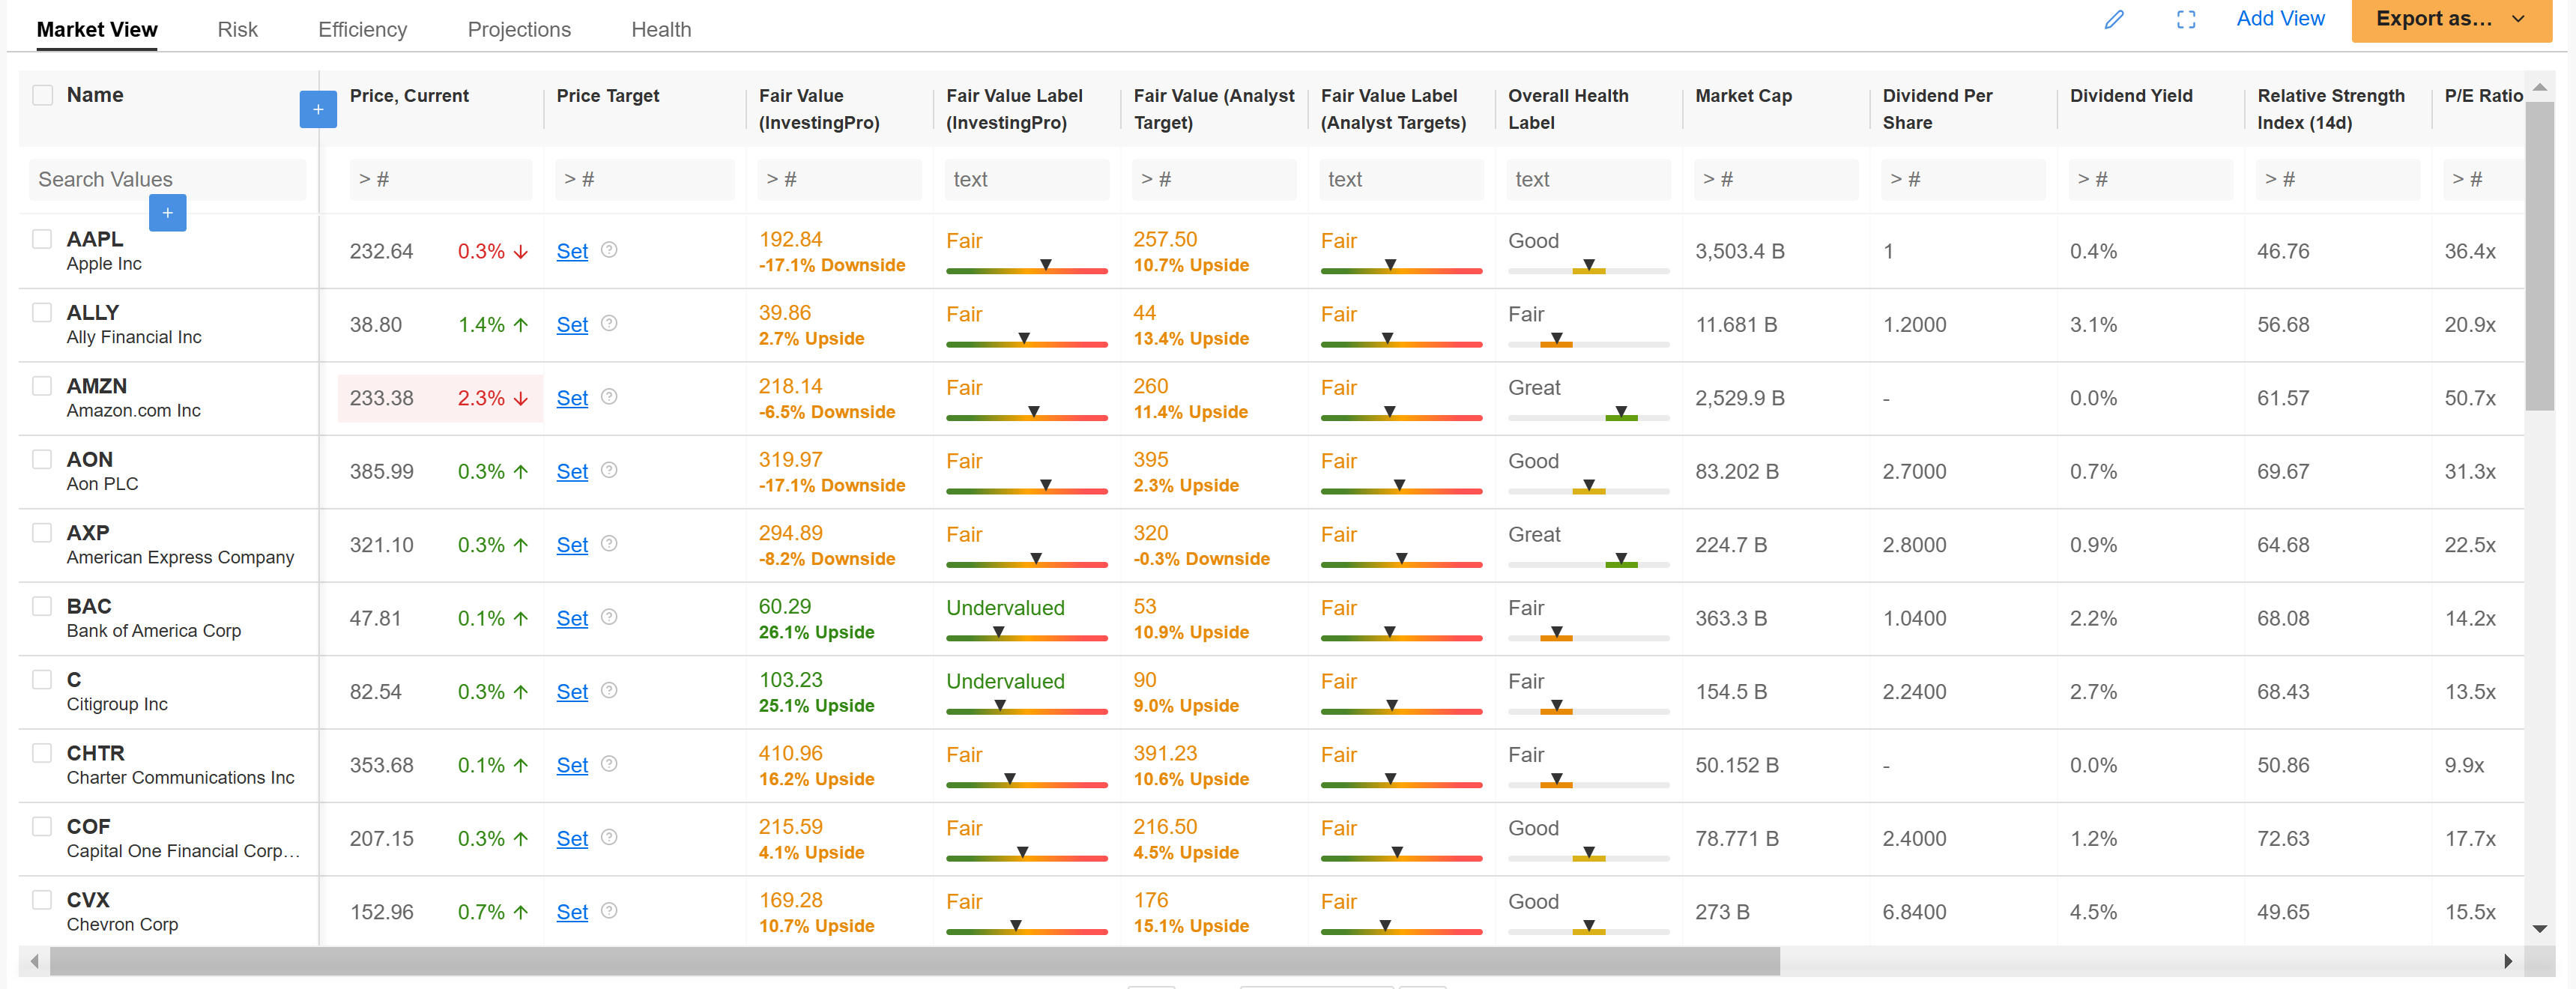Screen dimensions: 2576x989
Task: Click Set price target for BAC
Action: coord(572,619)
